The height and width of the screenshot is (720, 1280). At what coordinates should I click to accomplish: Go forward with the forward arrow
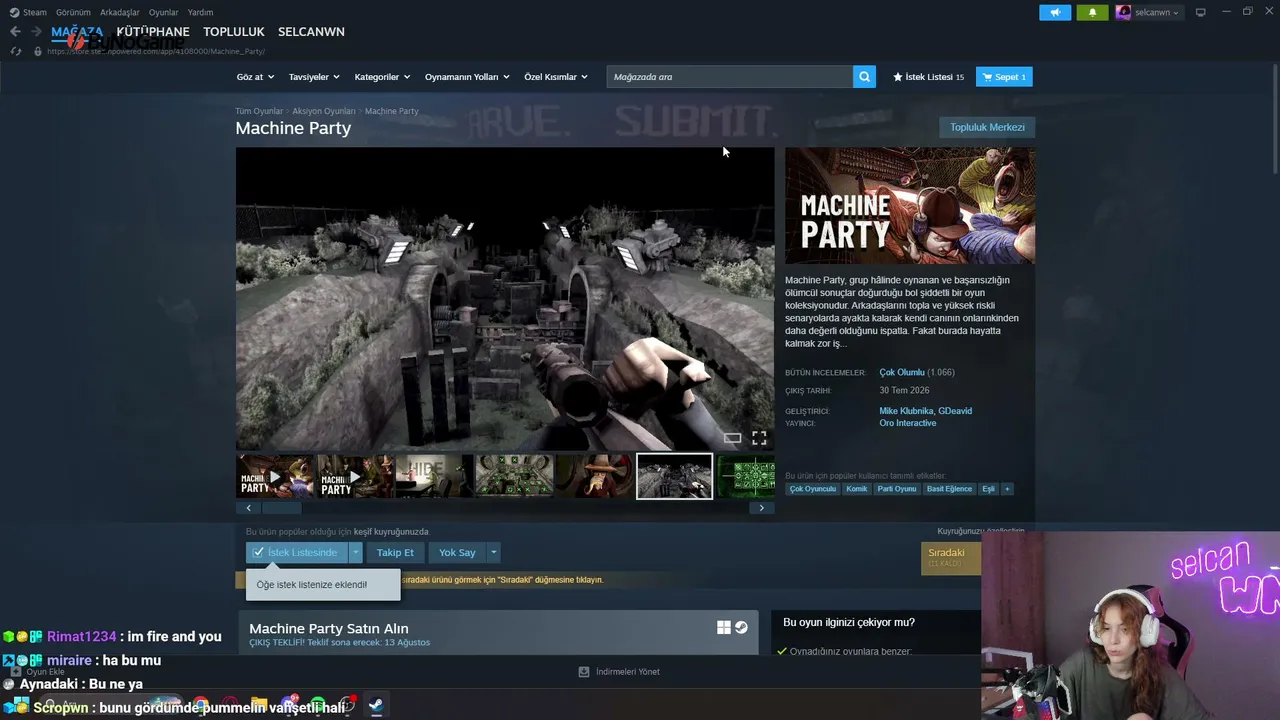point(36,32)
